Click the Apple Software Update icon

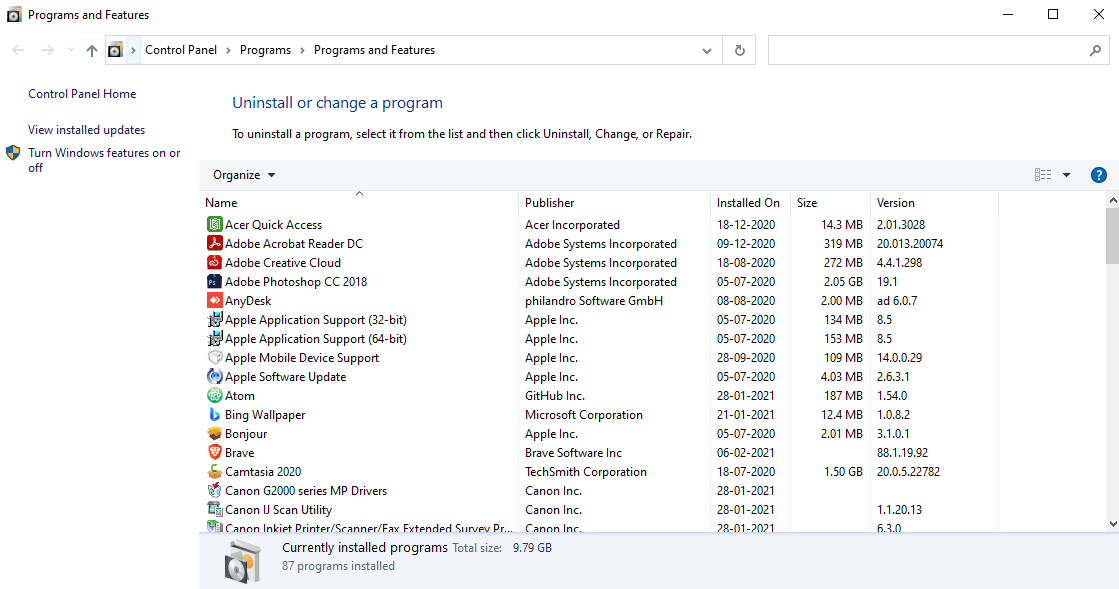(x=214, y=376)
